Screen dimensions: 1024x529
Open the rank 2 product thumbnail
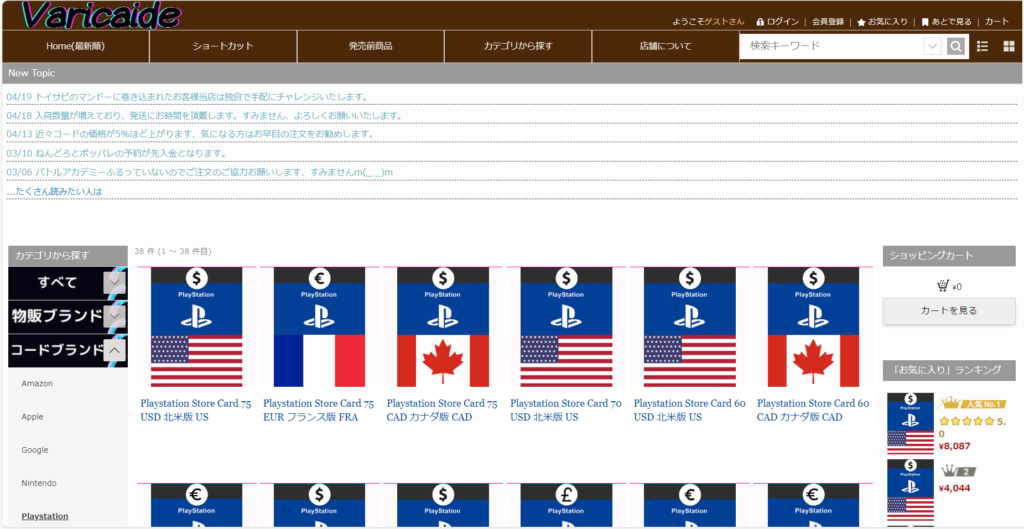coord(910,490)
